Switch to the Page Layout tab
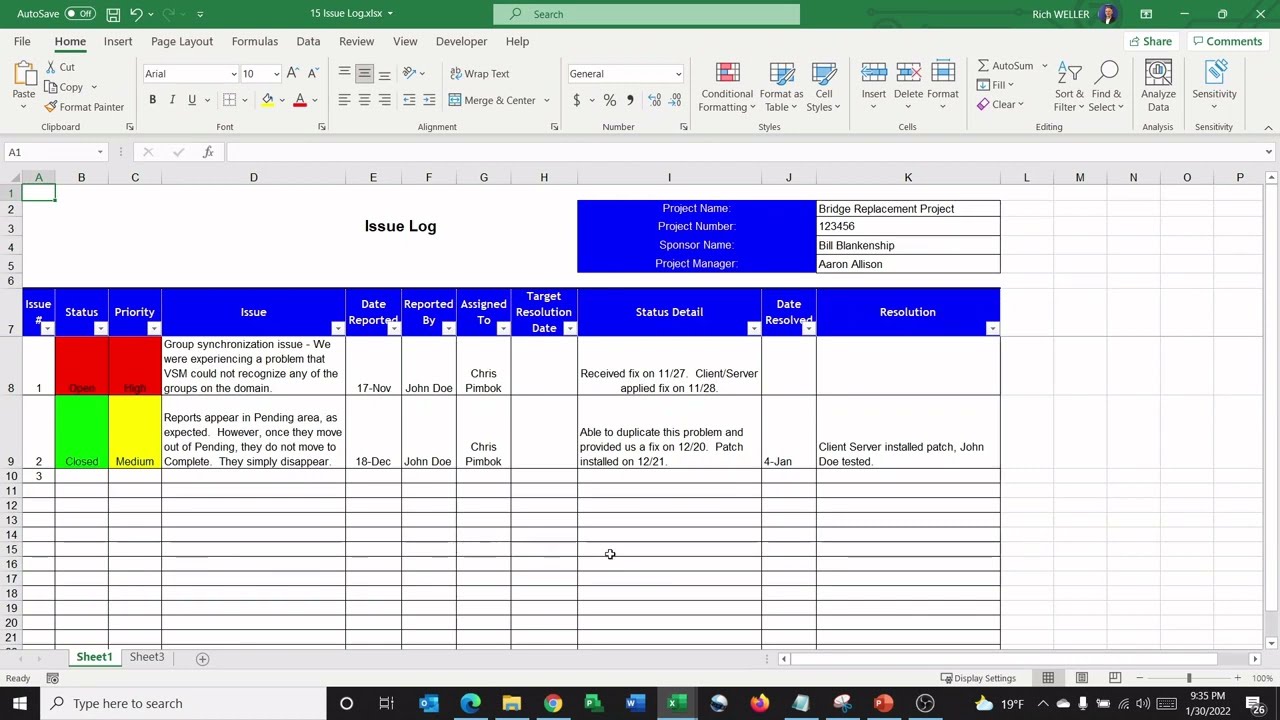Viewport: 1280px width, 720px height. pos(182,41)
